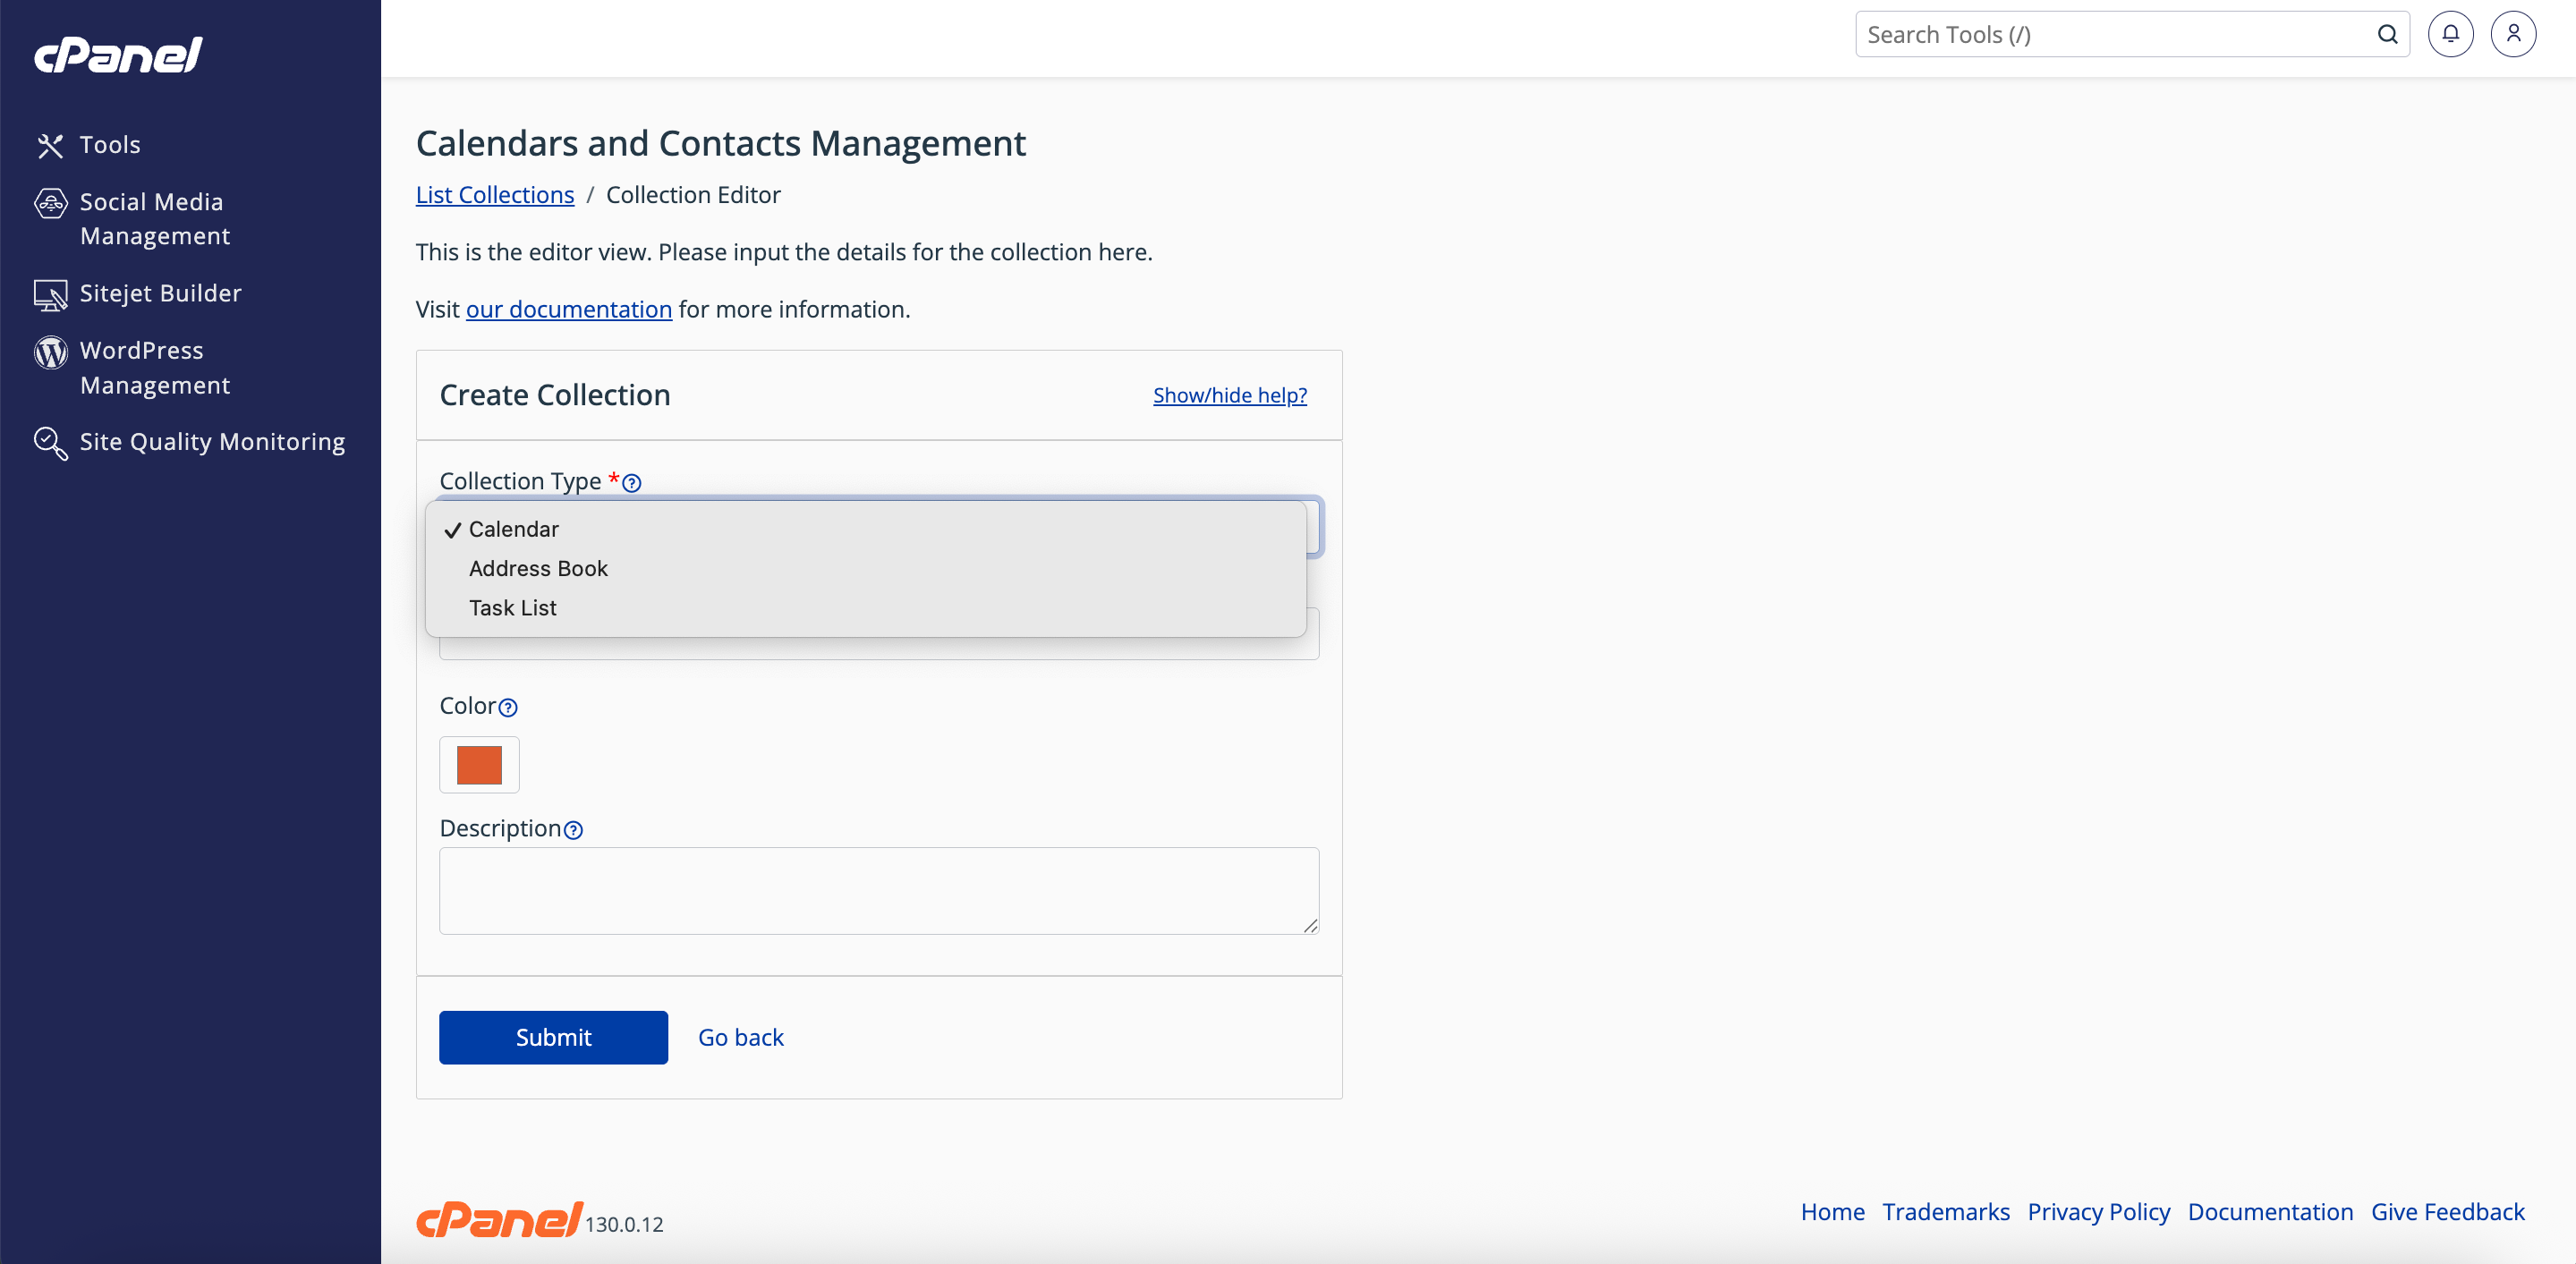Click the Tools wrench icon in sidebar

pos(50,146)
